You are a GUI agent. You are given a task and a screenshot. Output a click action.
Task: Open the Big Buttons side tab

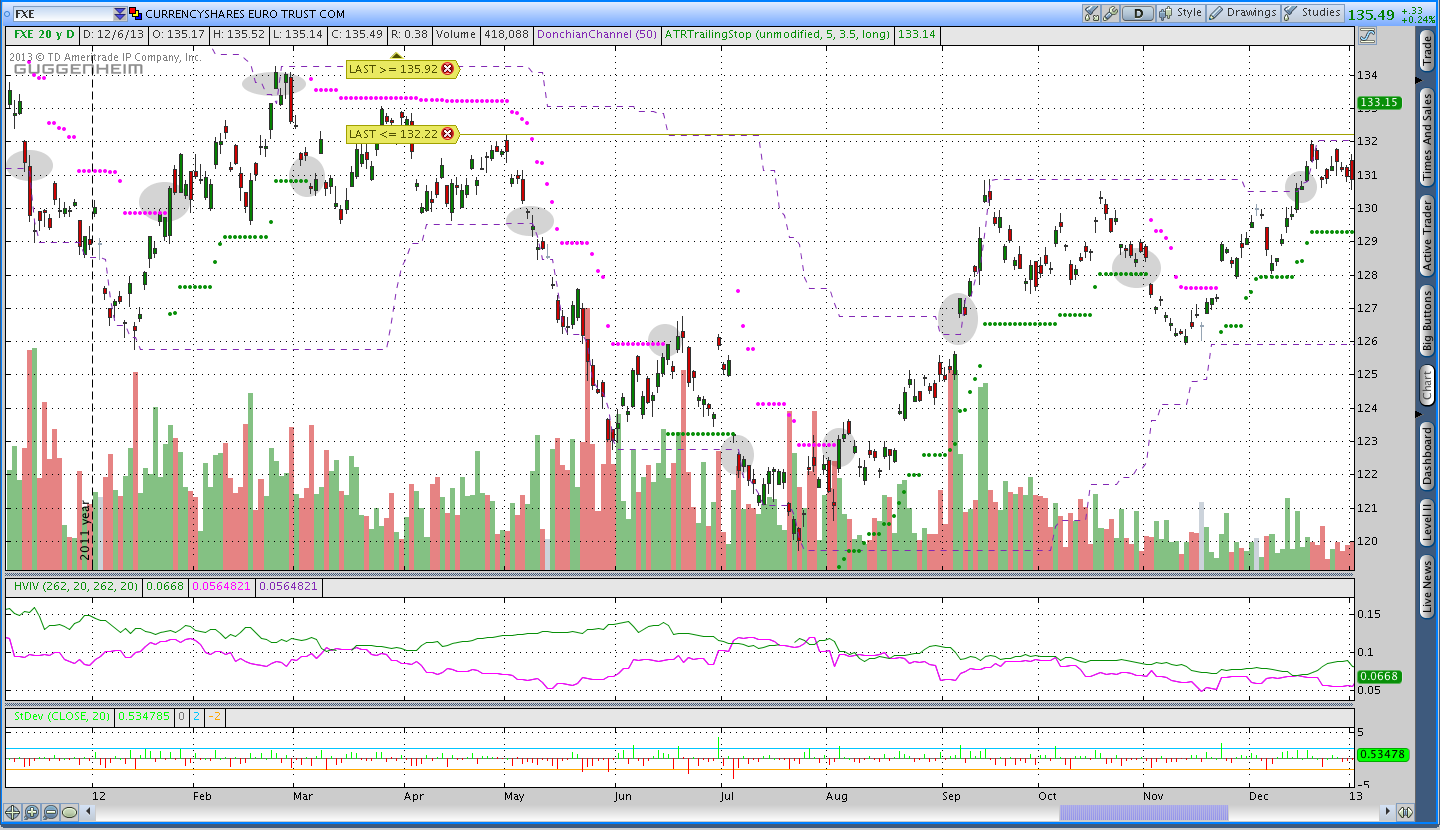[1427, 321]
